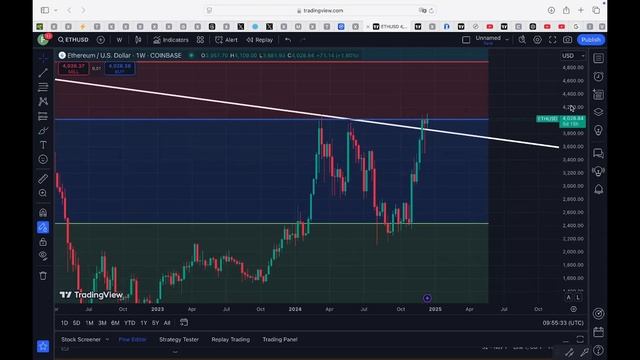Switch to the Replay Trading tab
This screenshot has height=360, width=640.
point(231,339)
